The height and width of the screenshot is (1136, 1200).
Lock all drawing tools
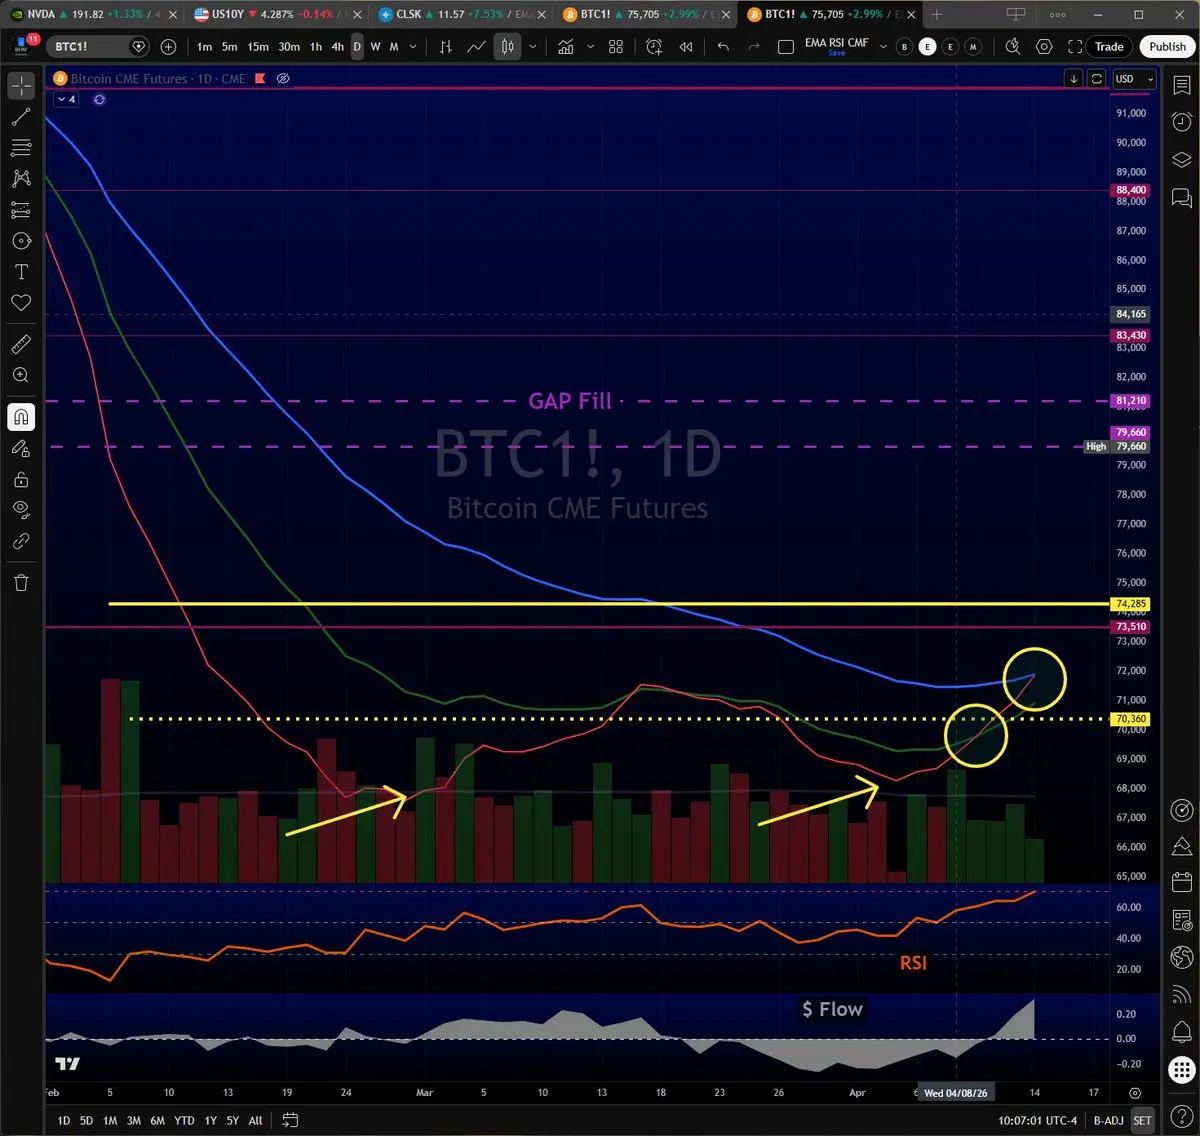click(x=21, y=479)
